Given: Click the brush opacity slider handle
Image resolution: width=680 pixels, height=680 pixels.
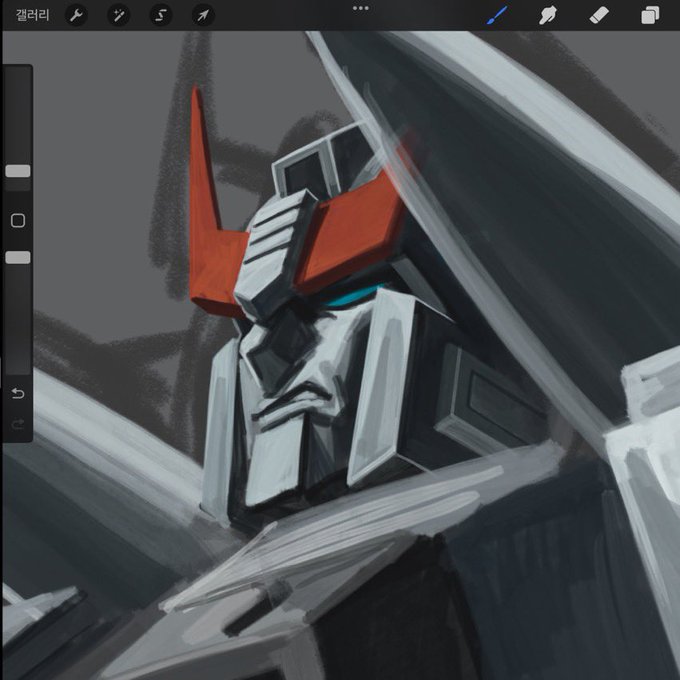Looking at the screenshot, I should click(18, 257).
